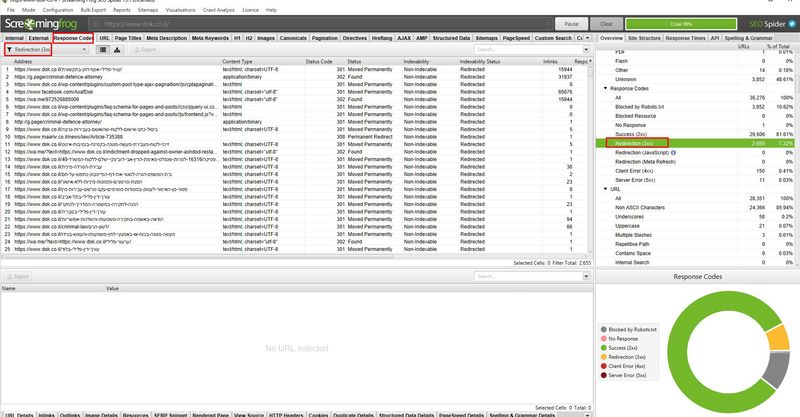Viewport: 800px width, 417px height.
Task: Switch to the Site Structure tab
Action: (644, 38)
